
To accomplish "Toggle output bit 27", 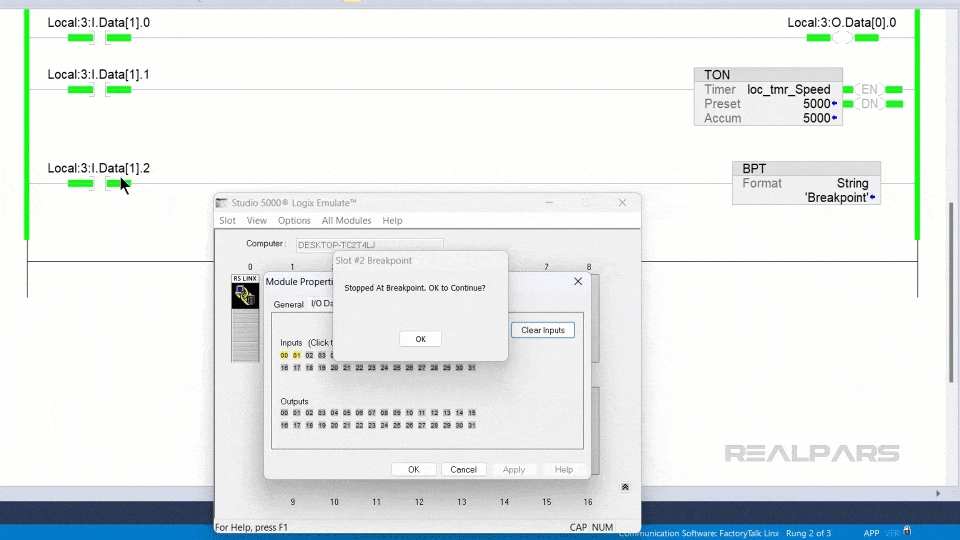I will [421, 426].
